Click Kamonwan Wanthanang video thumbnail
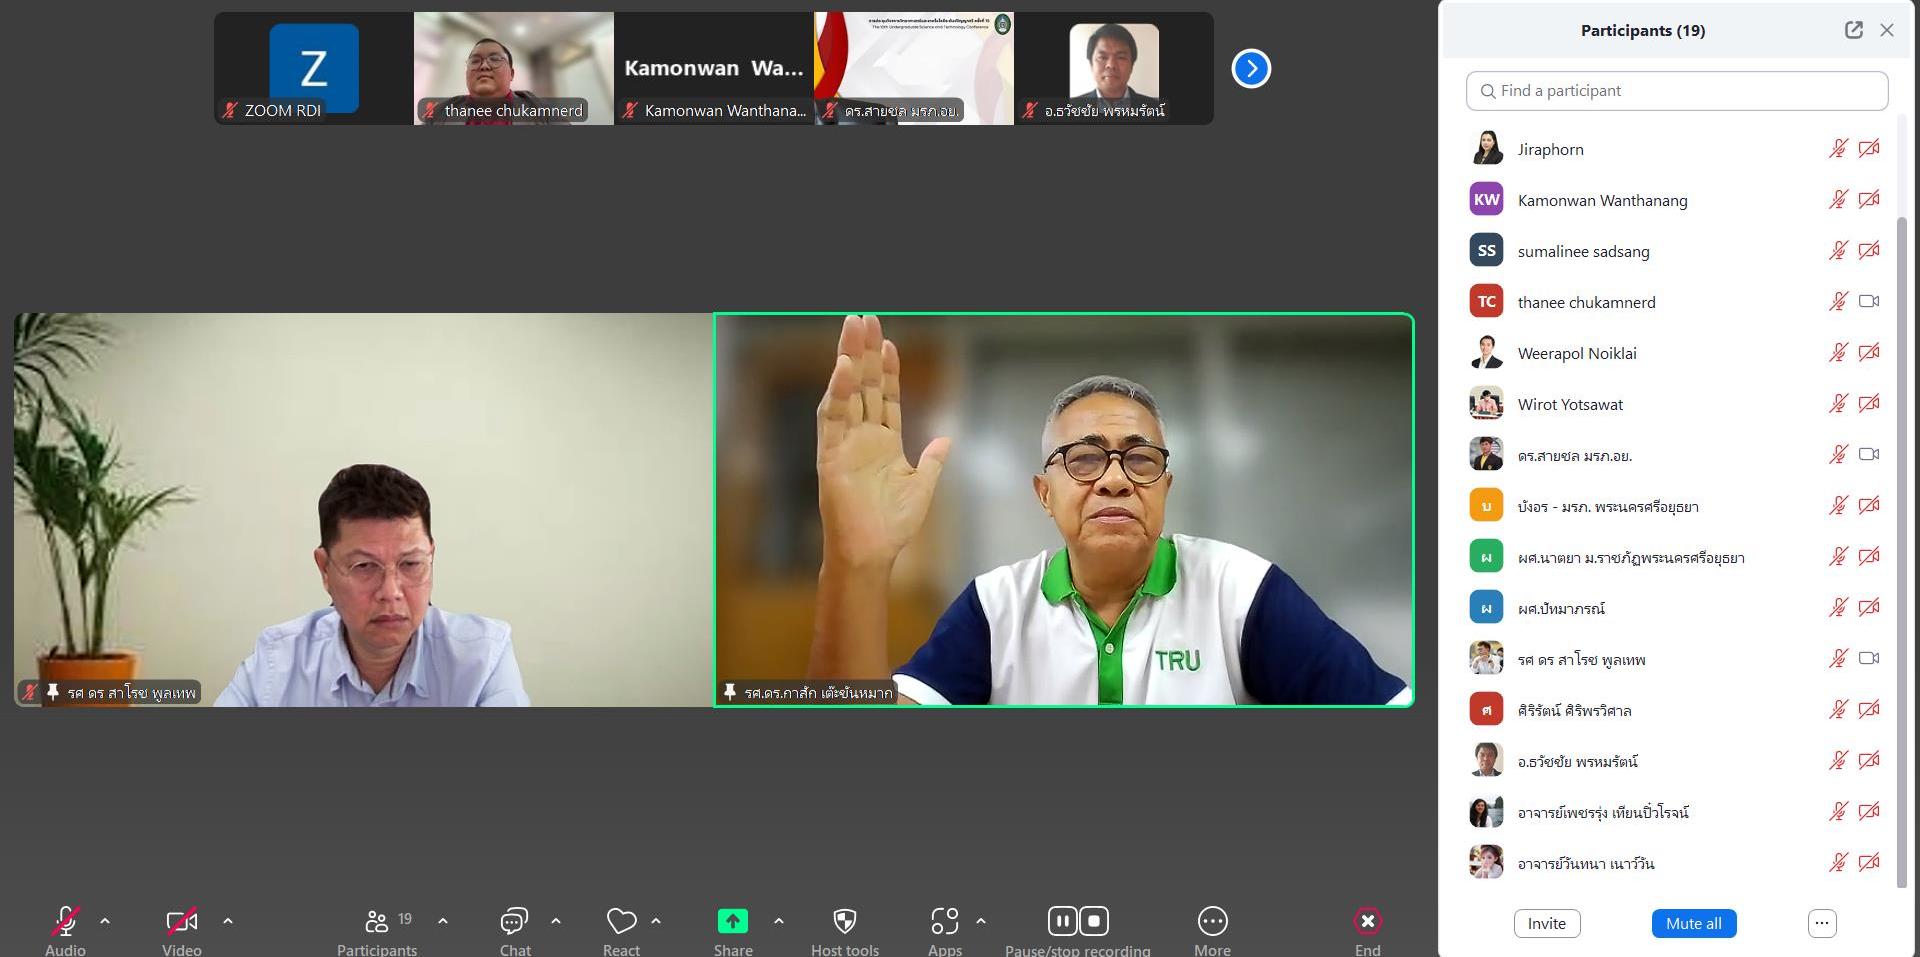 (714, 69)
